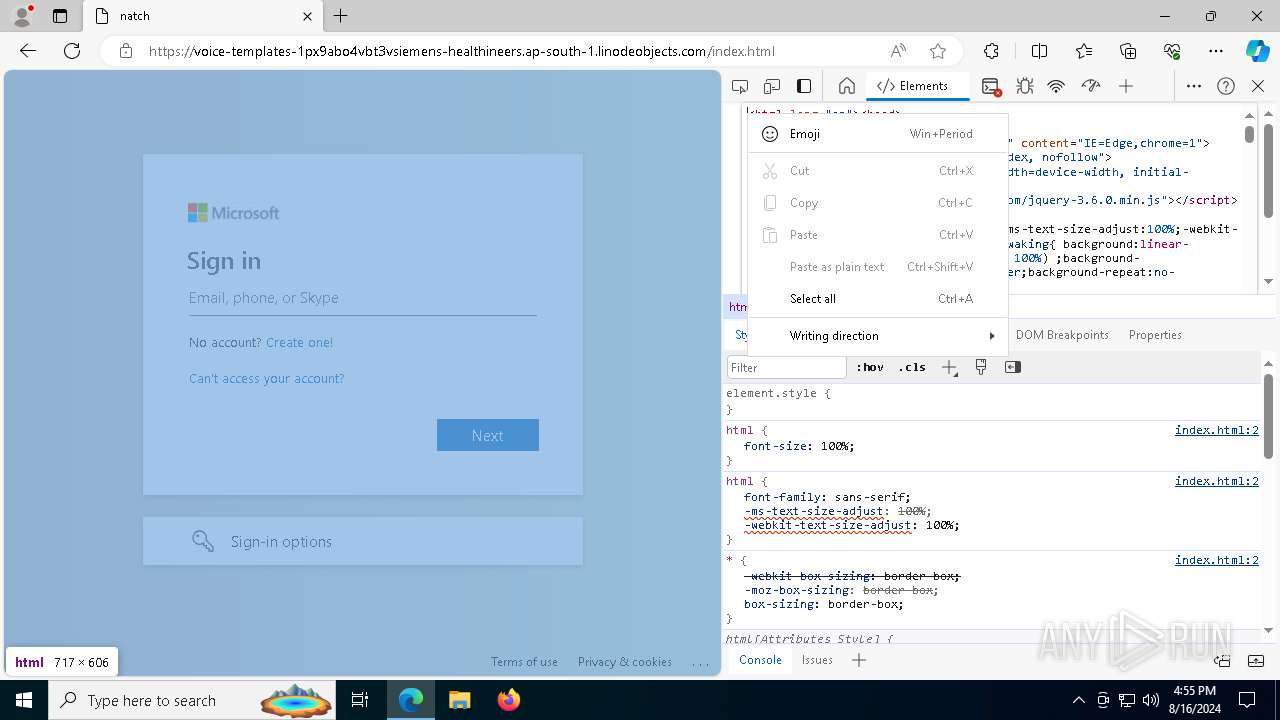The height and width of the screenshot is (720, 1280).
Task: Click the 'font-family: sans-serif' declaration
Action: pos(827,497)
